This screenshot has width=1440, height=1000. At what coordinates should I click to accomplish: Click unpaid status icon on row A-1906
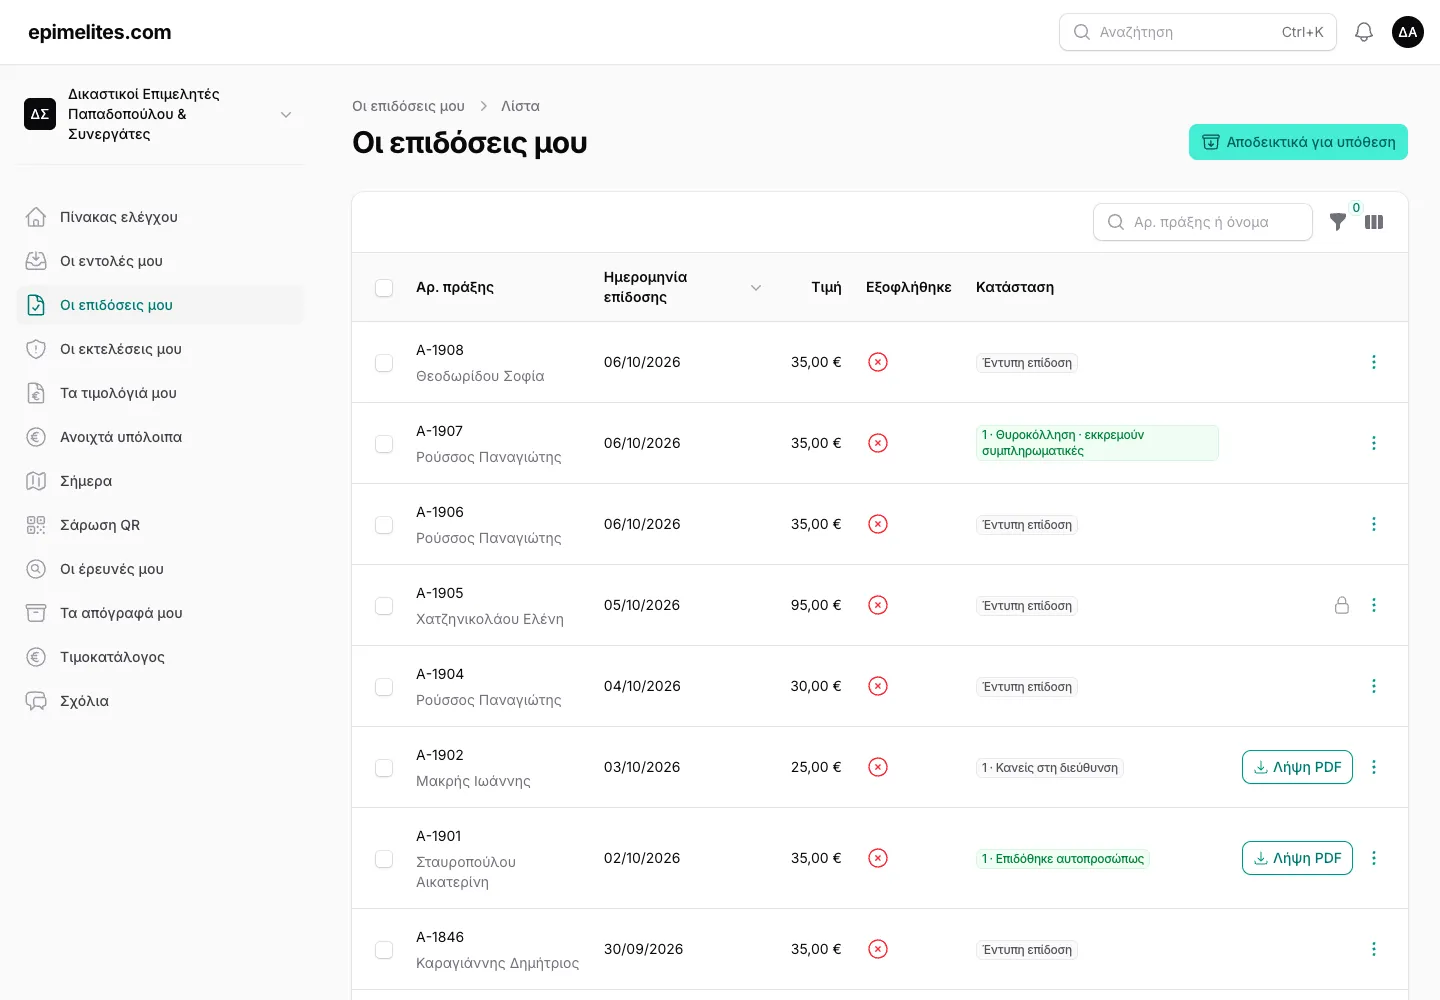click(x=878, y=524)
